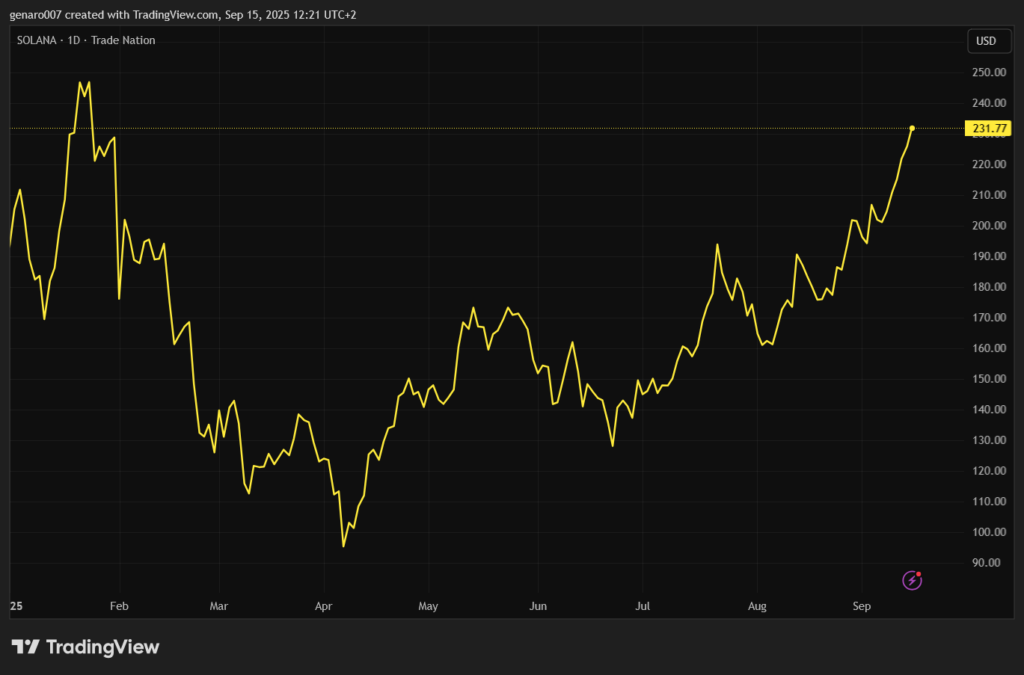Select the Jul label on the time axis
Image resolution: width=1024 pixels, height=675 pixels.
click(x=643, y=606)
